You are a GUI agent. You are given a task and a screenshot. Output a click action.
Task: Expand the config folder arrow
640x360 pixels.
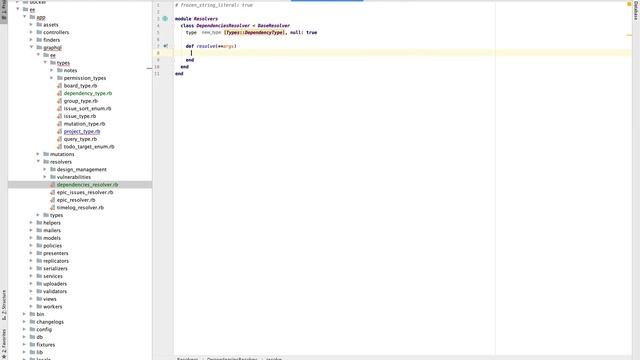click(24, 329)
